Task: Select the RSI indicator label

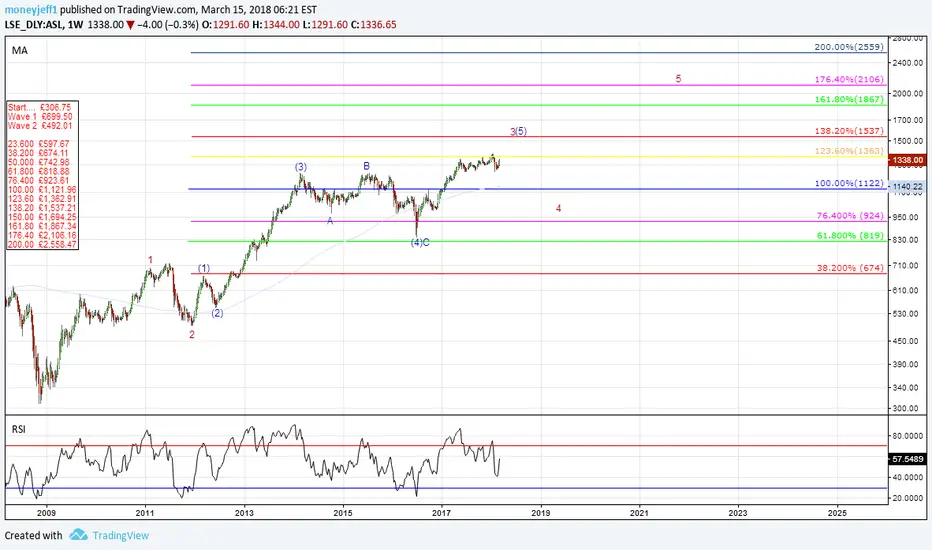Action: pos(18,429)
